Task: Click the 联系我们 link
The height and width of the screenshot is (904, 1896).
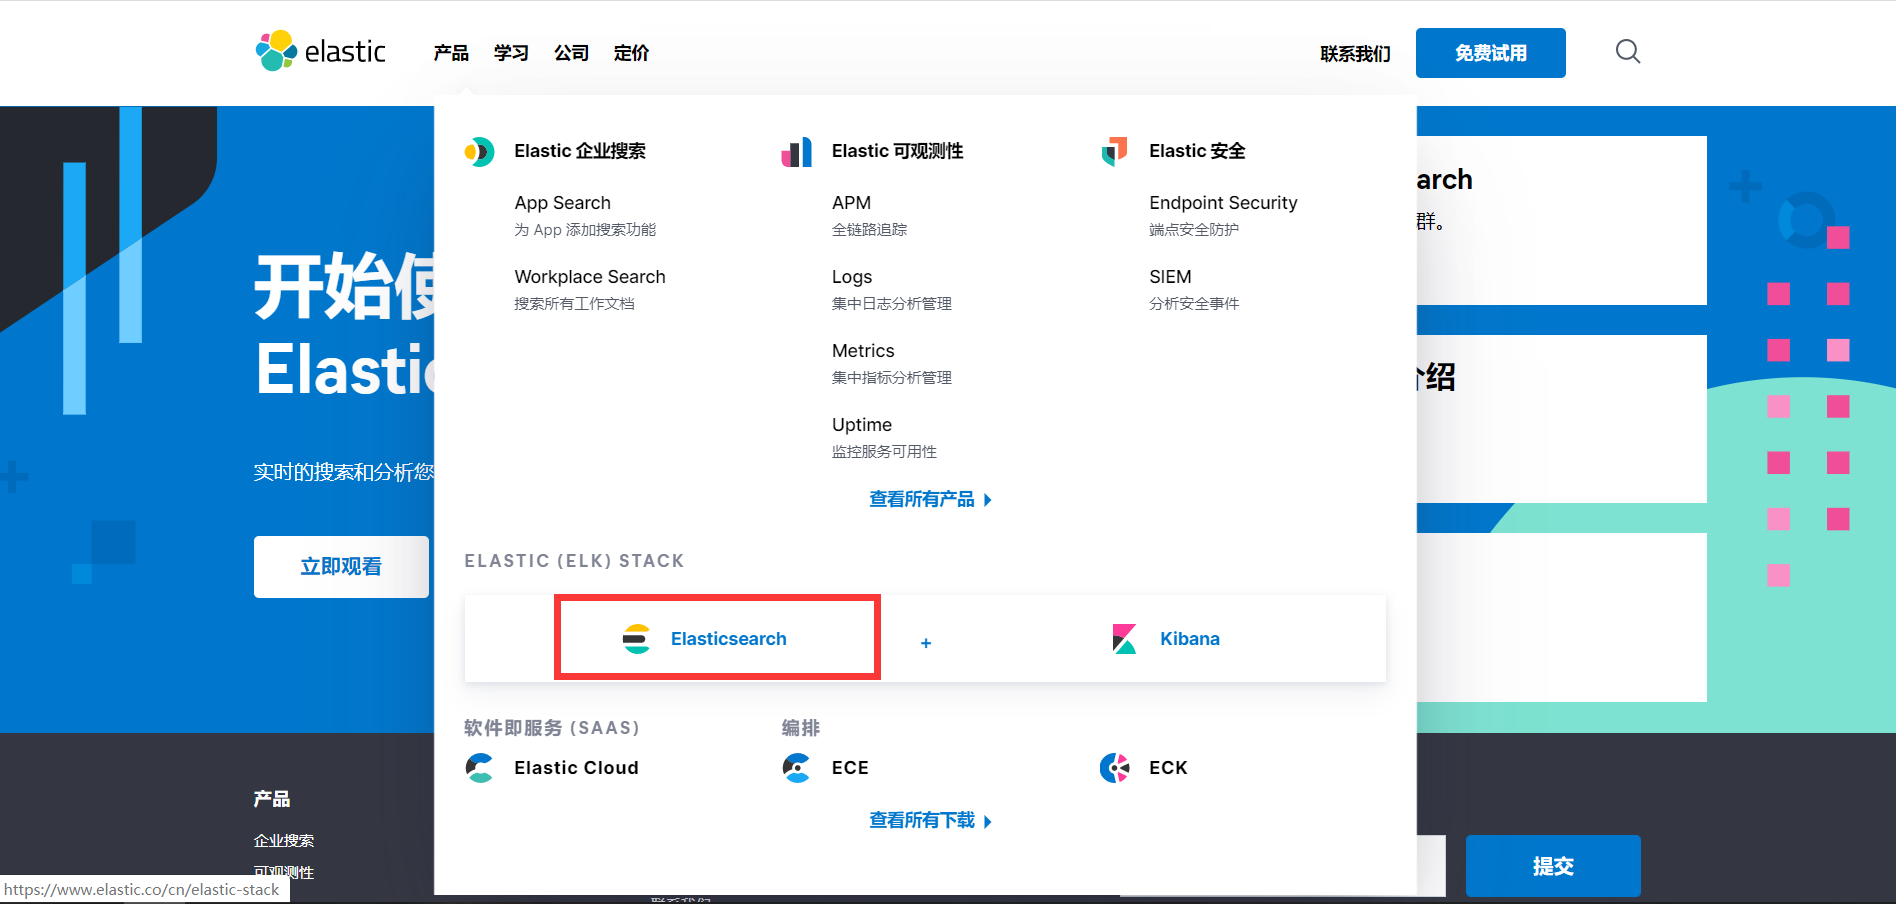Action: tap(1355, 54)
